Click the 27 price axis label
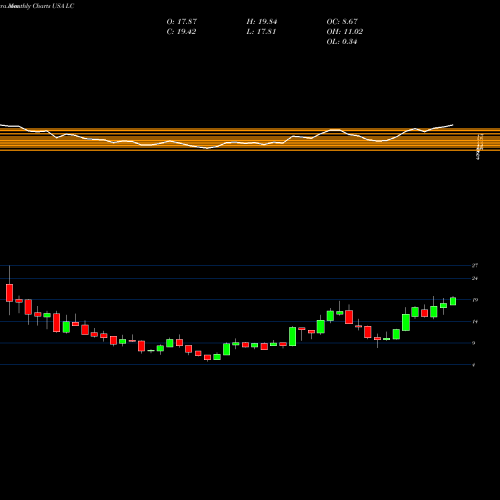This screenshot has width=500, height=500. click(475, 266)
